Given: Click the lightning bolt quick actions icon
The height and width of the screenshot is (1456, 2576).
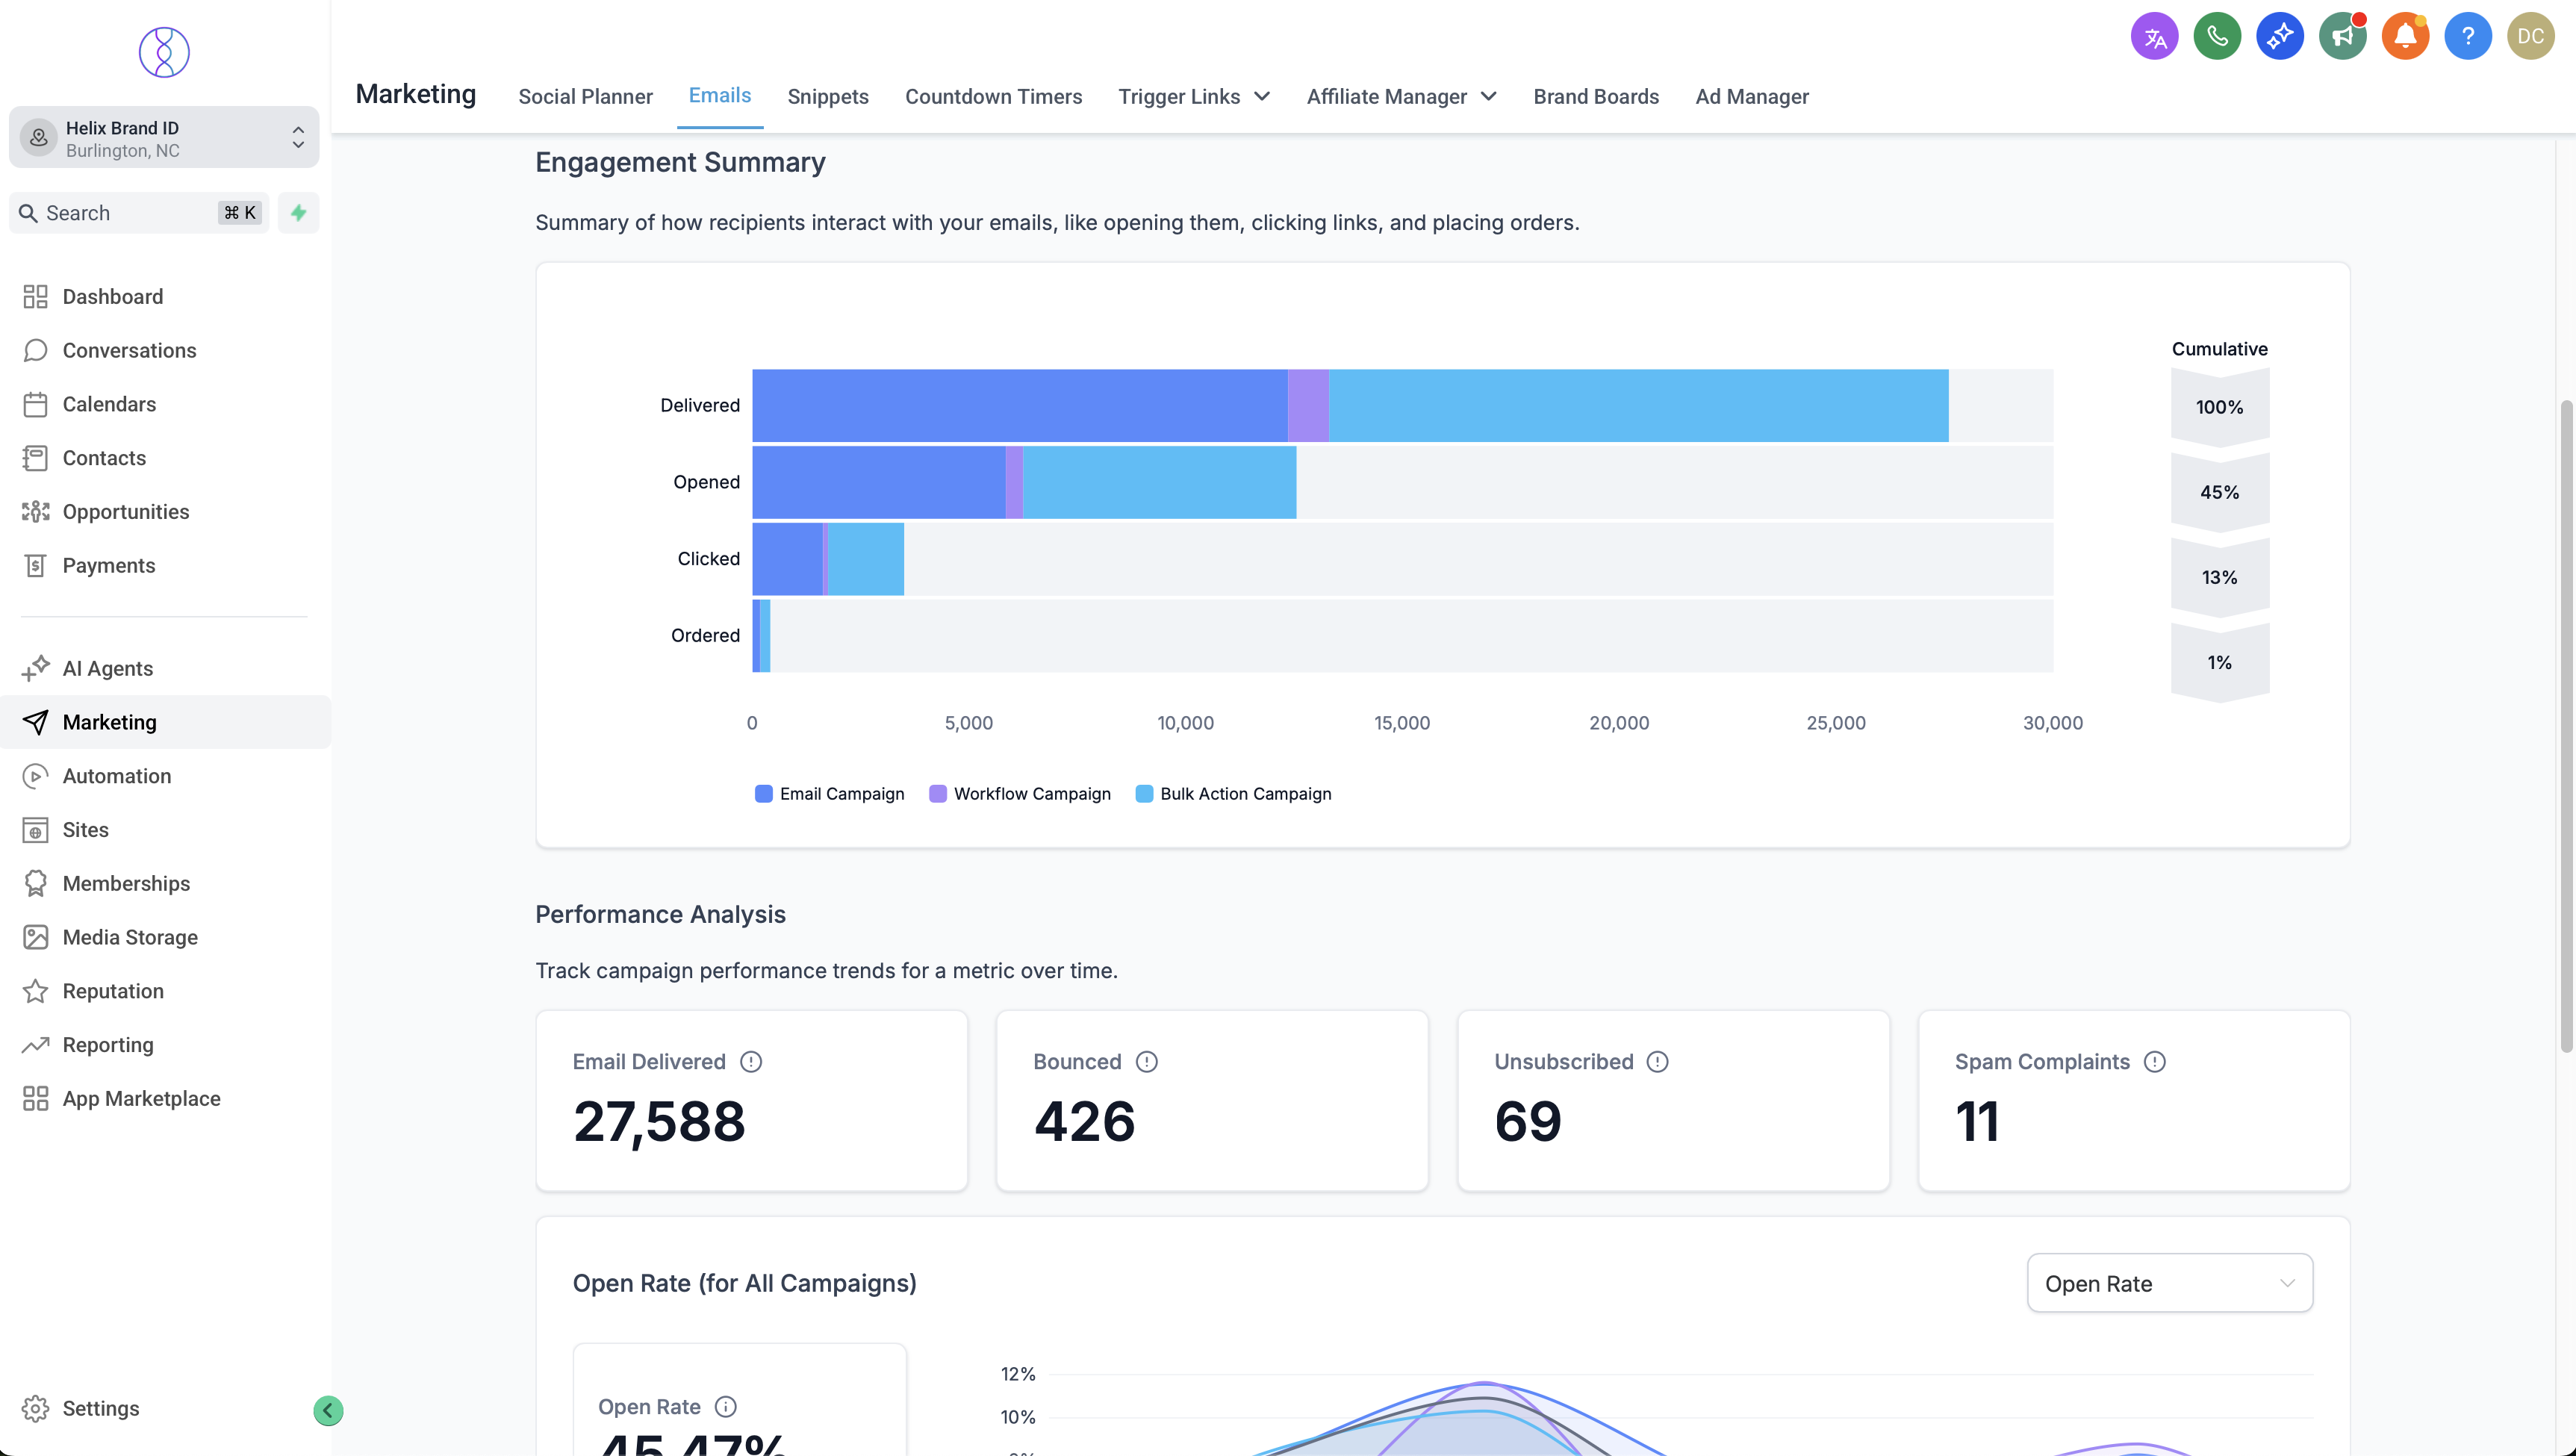Looking at the screenshot, I should pyautogui.click(x=298, y=213).
